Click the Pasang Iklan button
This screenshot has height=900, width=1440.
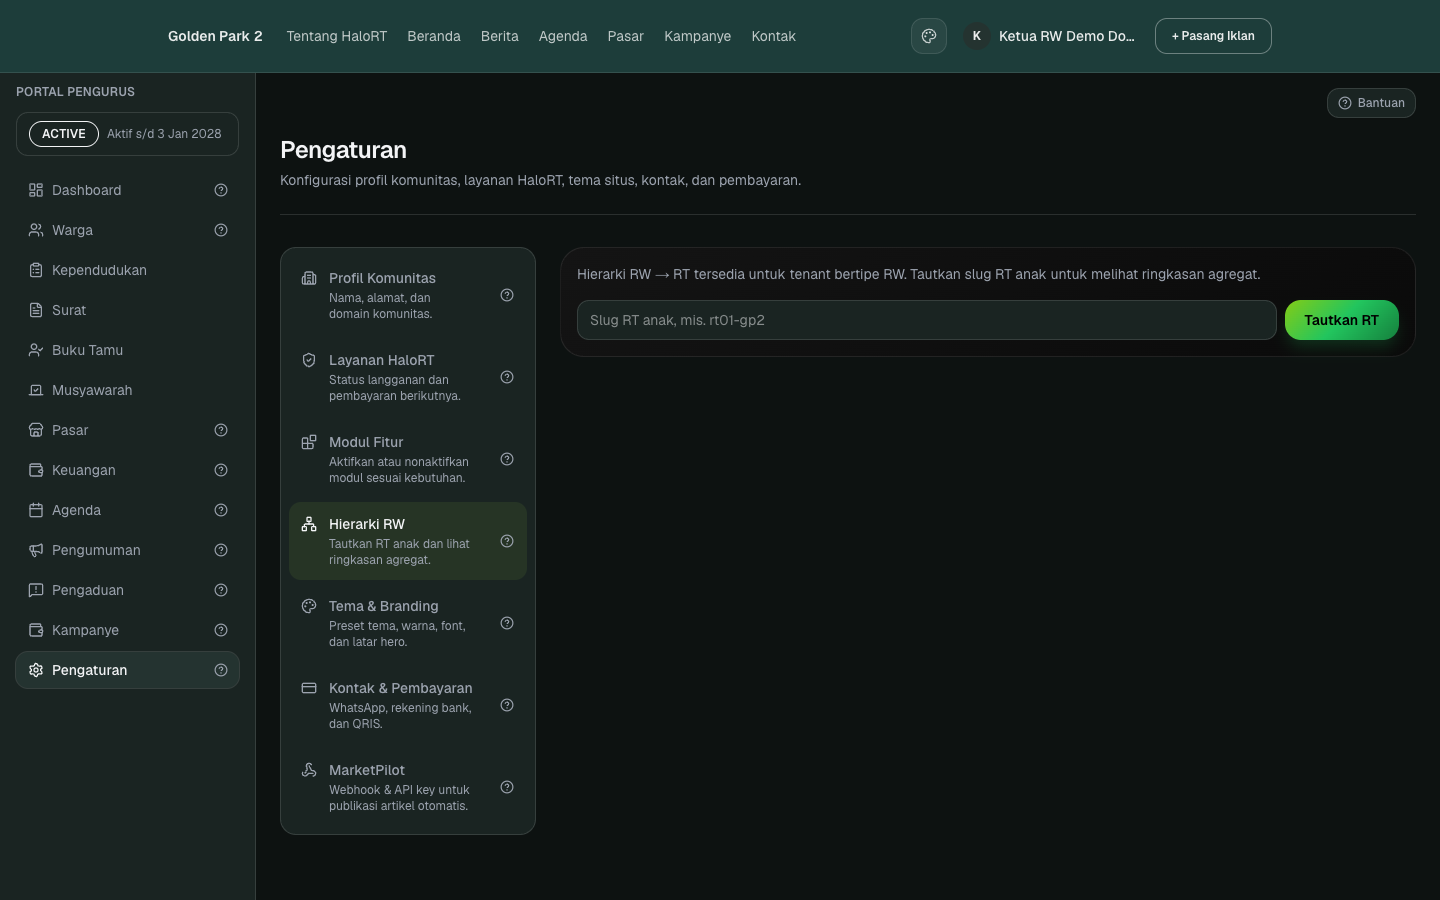click(x=1213, y=36)
